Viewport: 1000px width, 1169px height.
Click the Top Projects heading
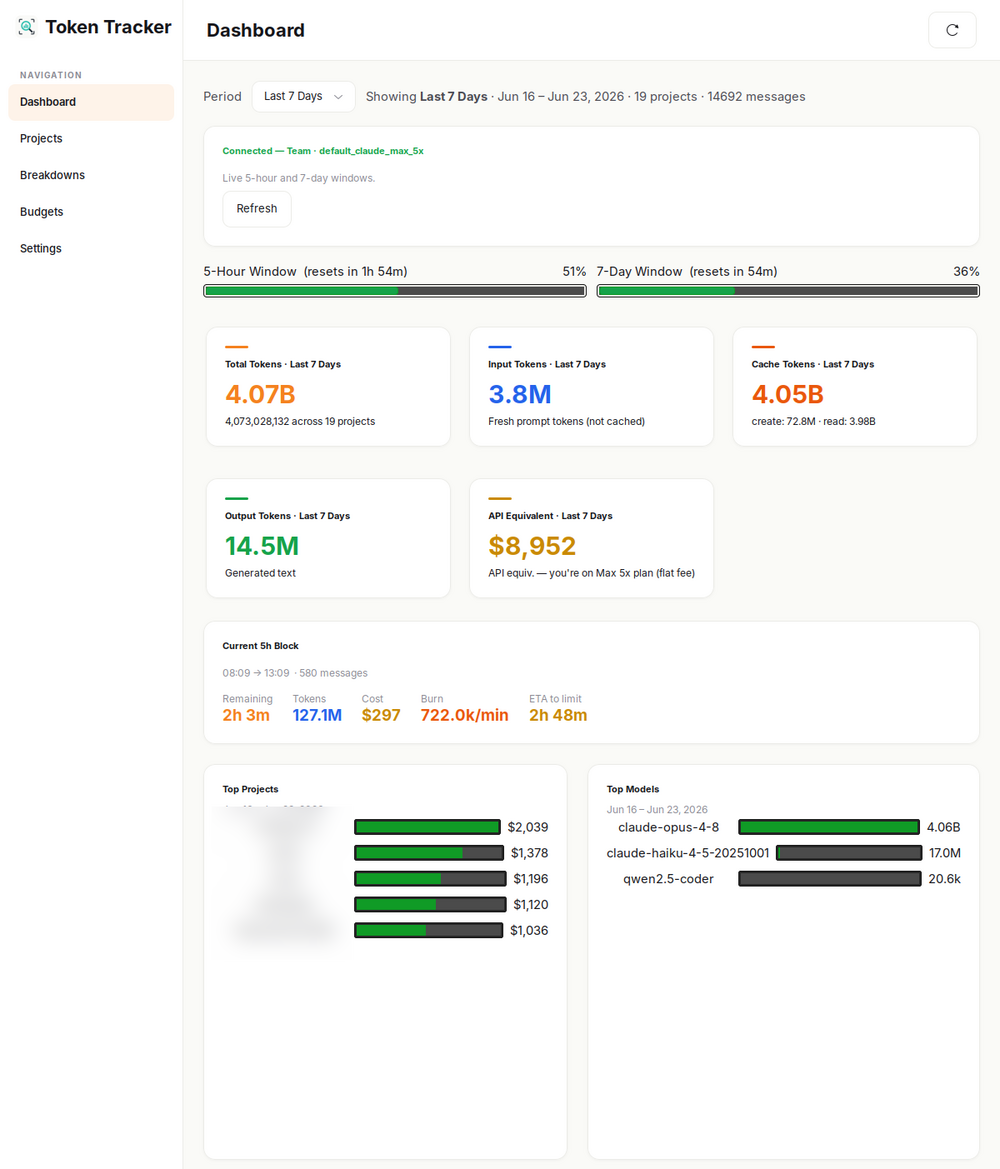[251, 789]
